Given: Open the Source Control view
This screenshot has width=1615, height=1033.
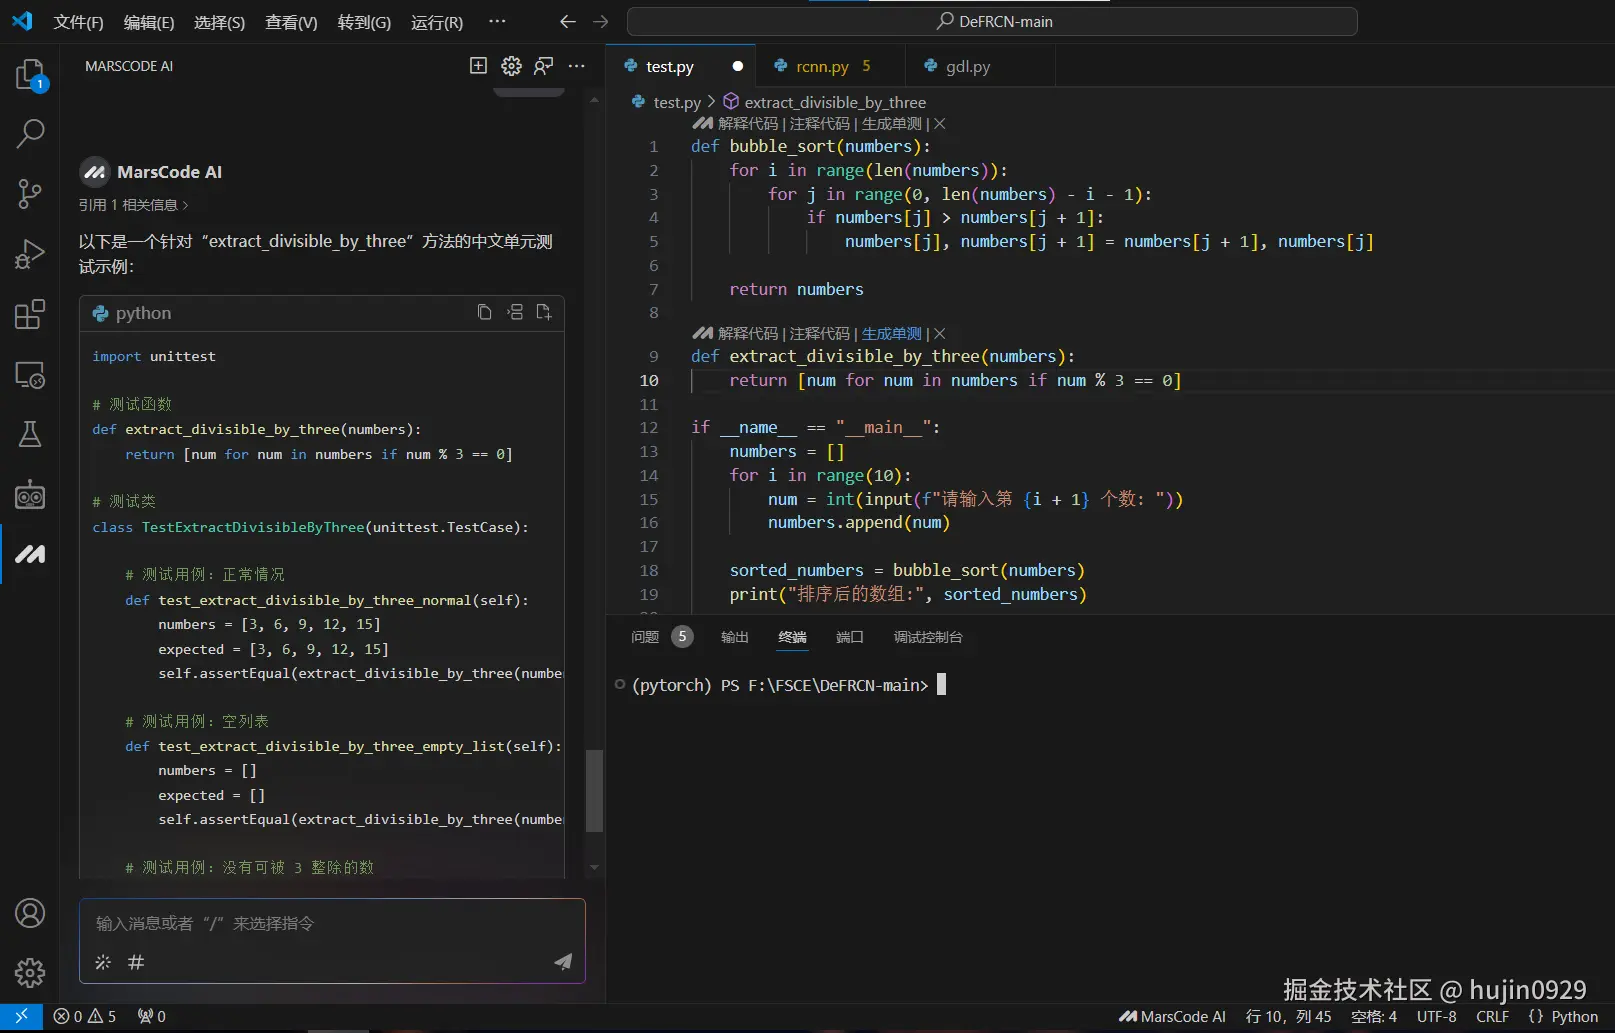Looking at the screenshot, I should (30, 194).
